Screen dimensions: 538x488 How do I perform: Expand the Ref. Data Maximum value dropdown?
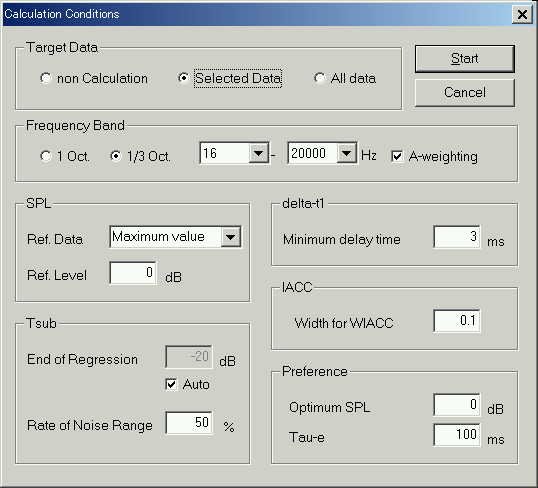(231, 237)
